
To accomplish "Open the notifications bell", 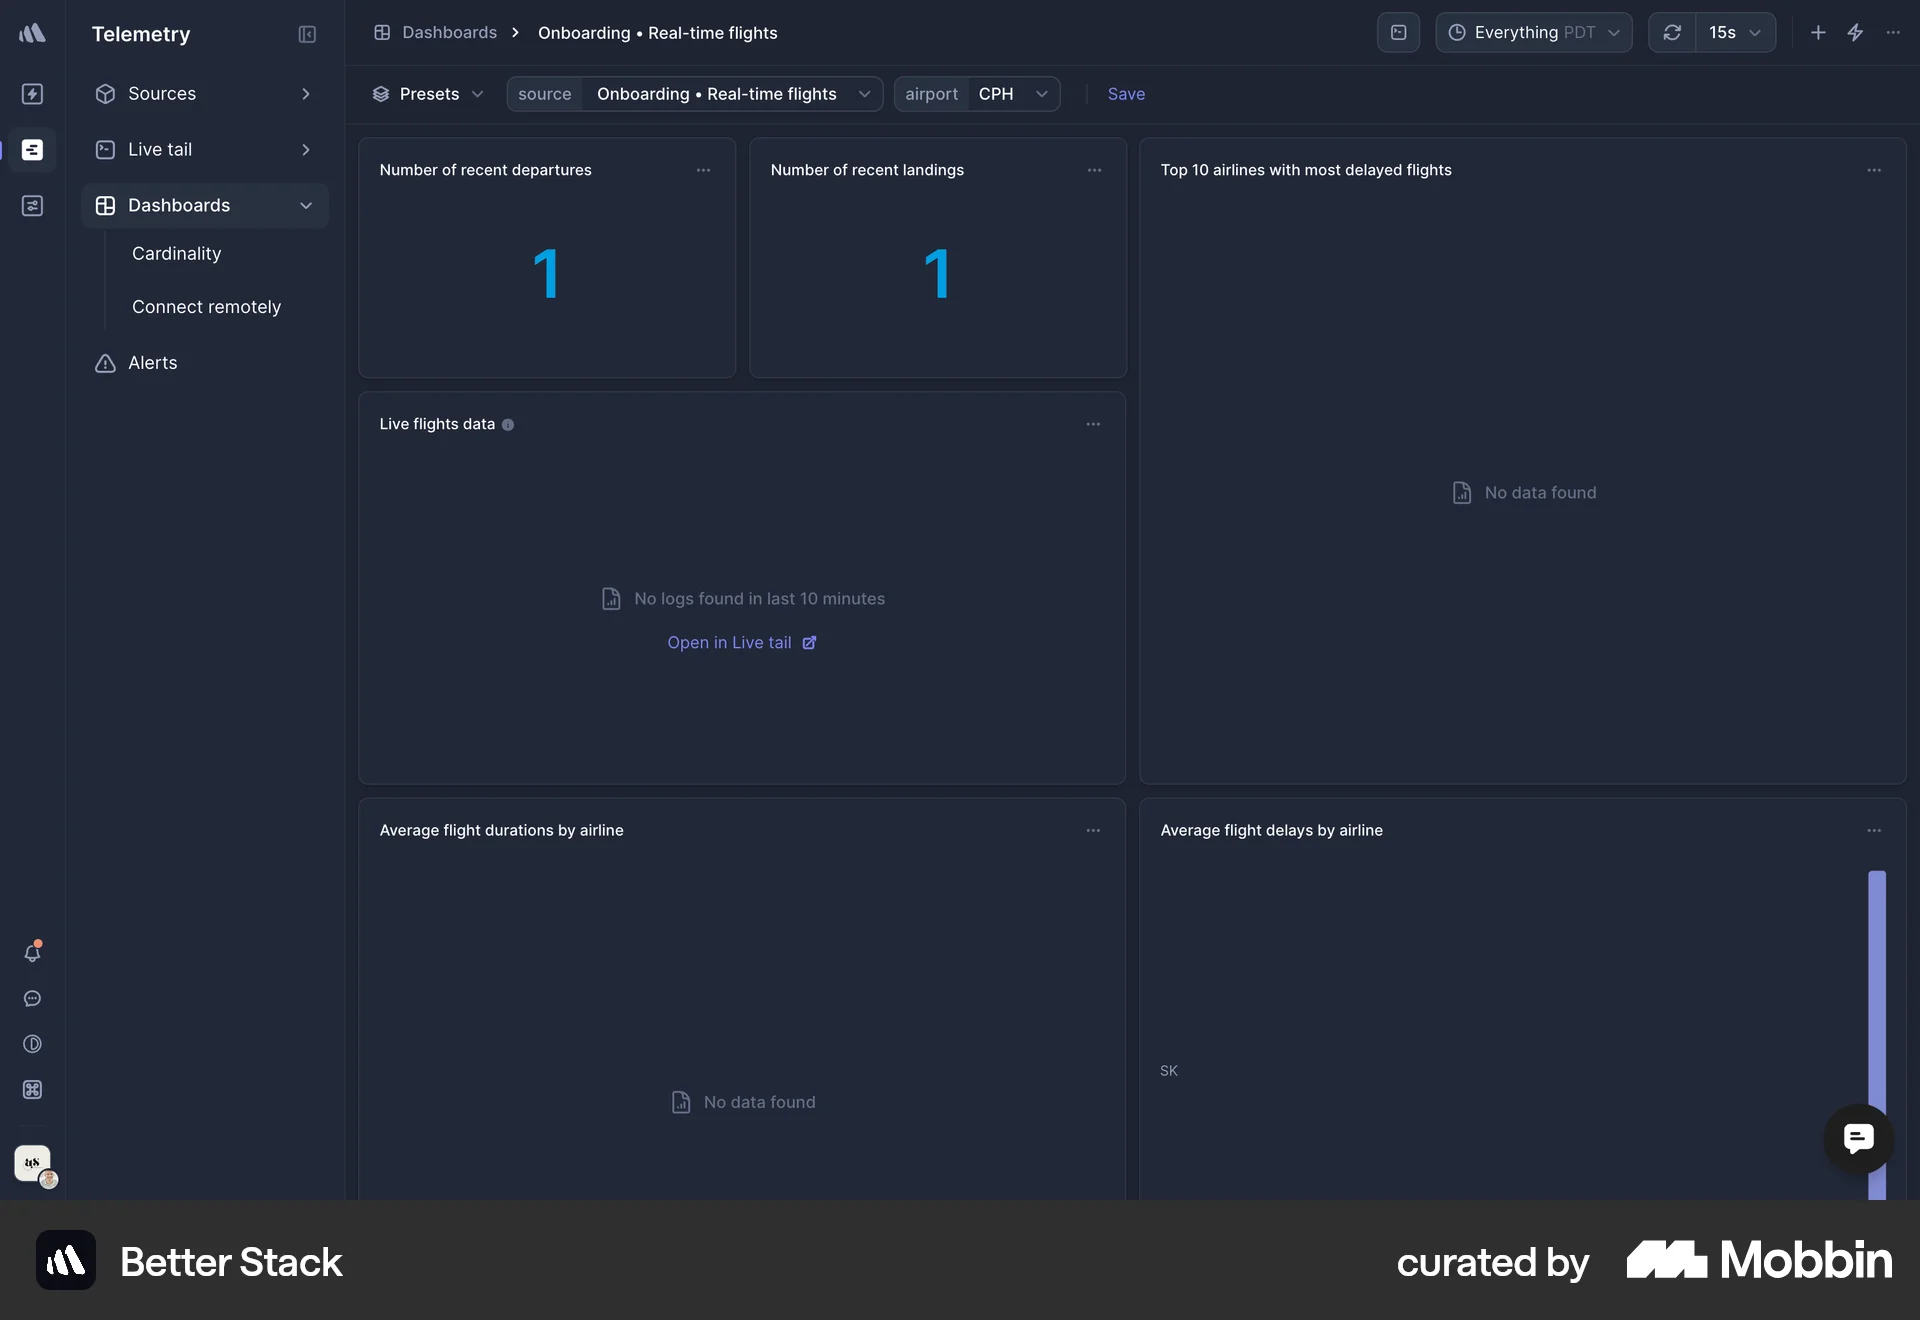I will click(33, 953).
